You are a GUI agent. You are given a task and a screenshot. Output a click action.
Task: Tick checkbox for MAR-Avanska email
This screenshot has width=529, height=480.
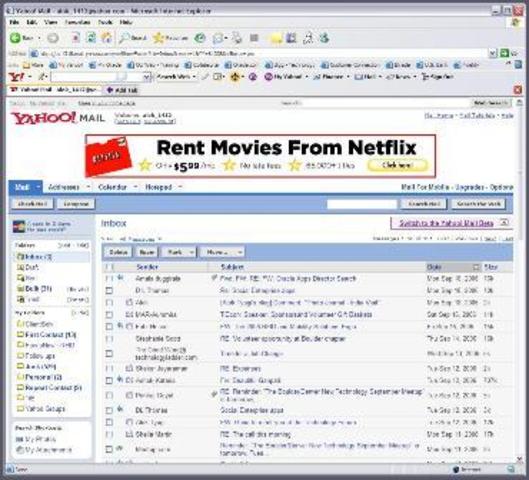(109, 315)
